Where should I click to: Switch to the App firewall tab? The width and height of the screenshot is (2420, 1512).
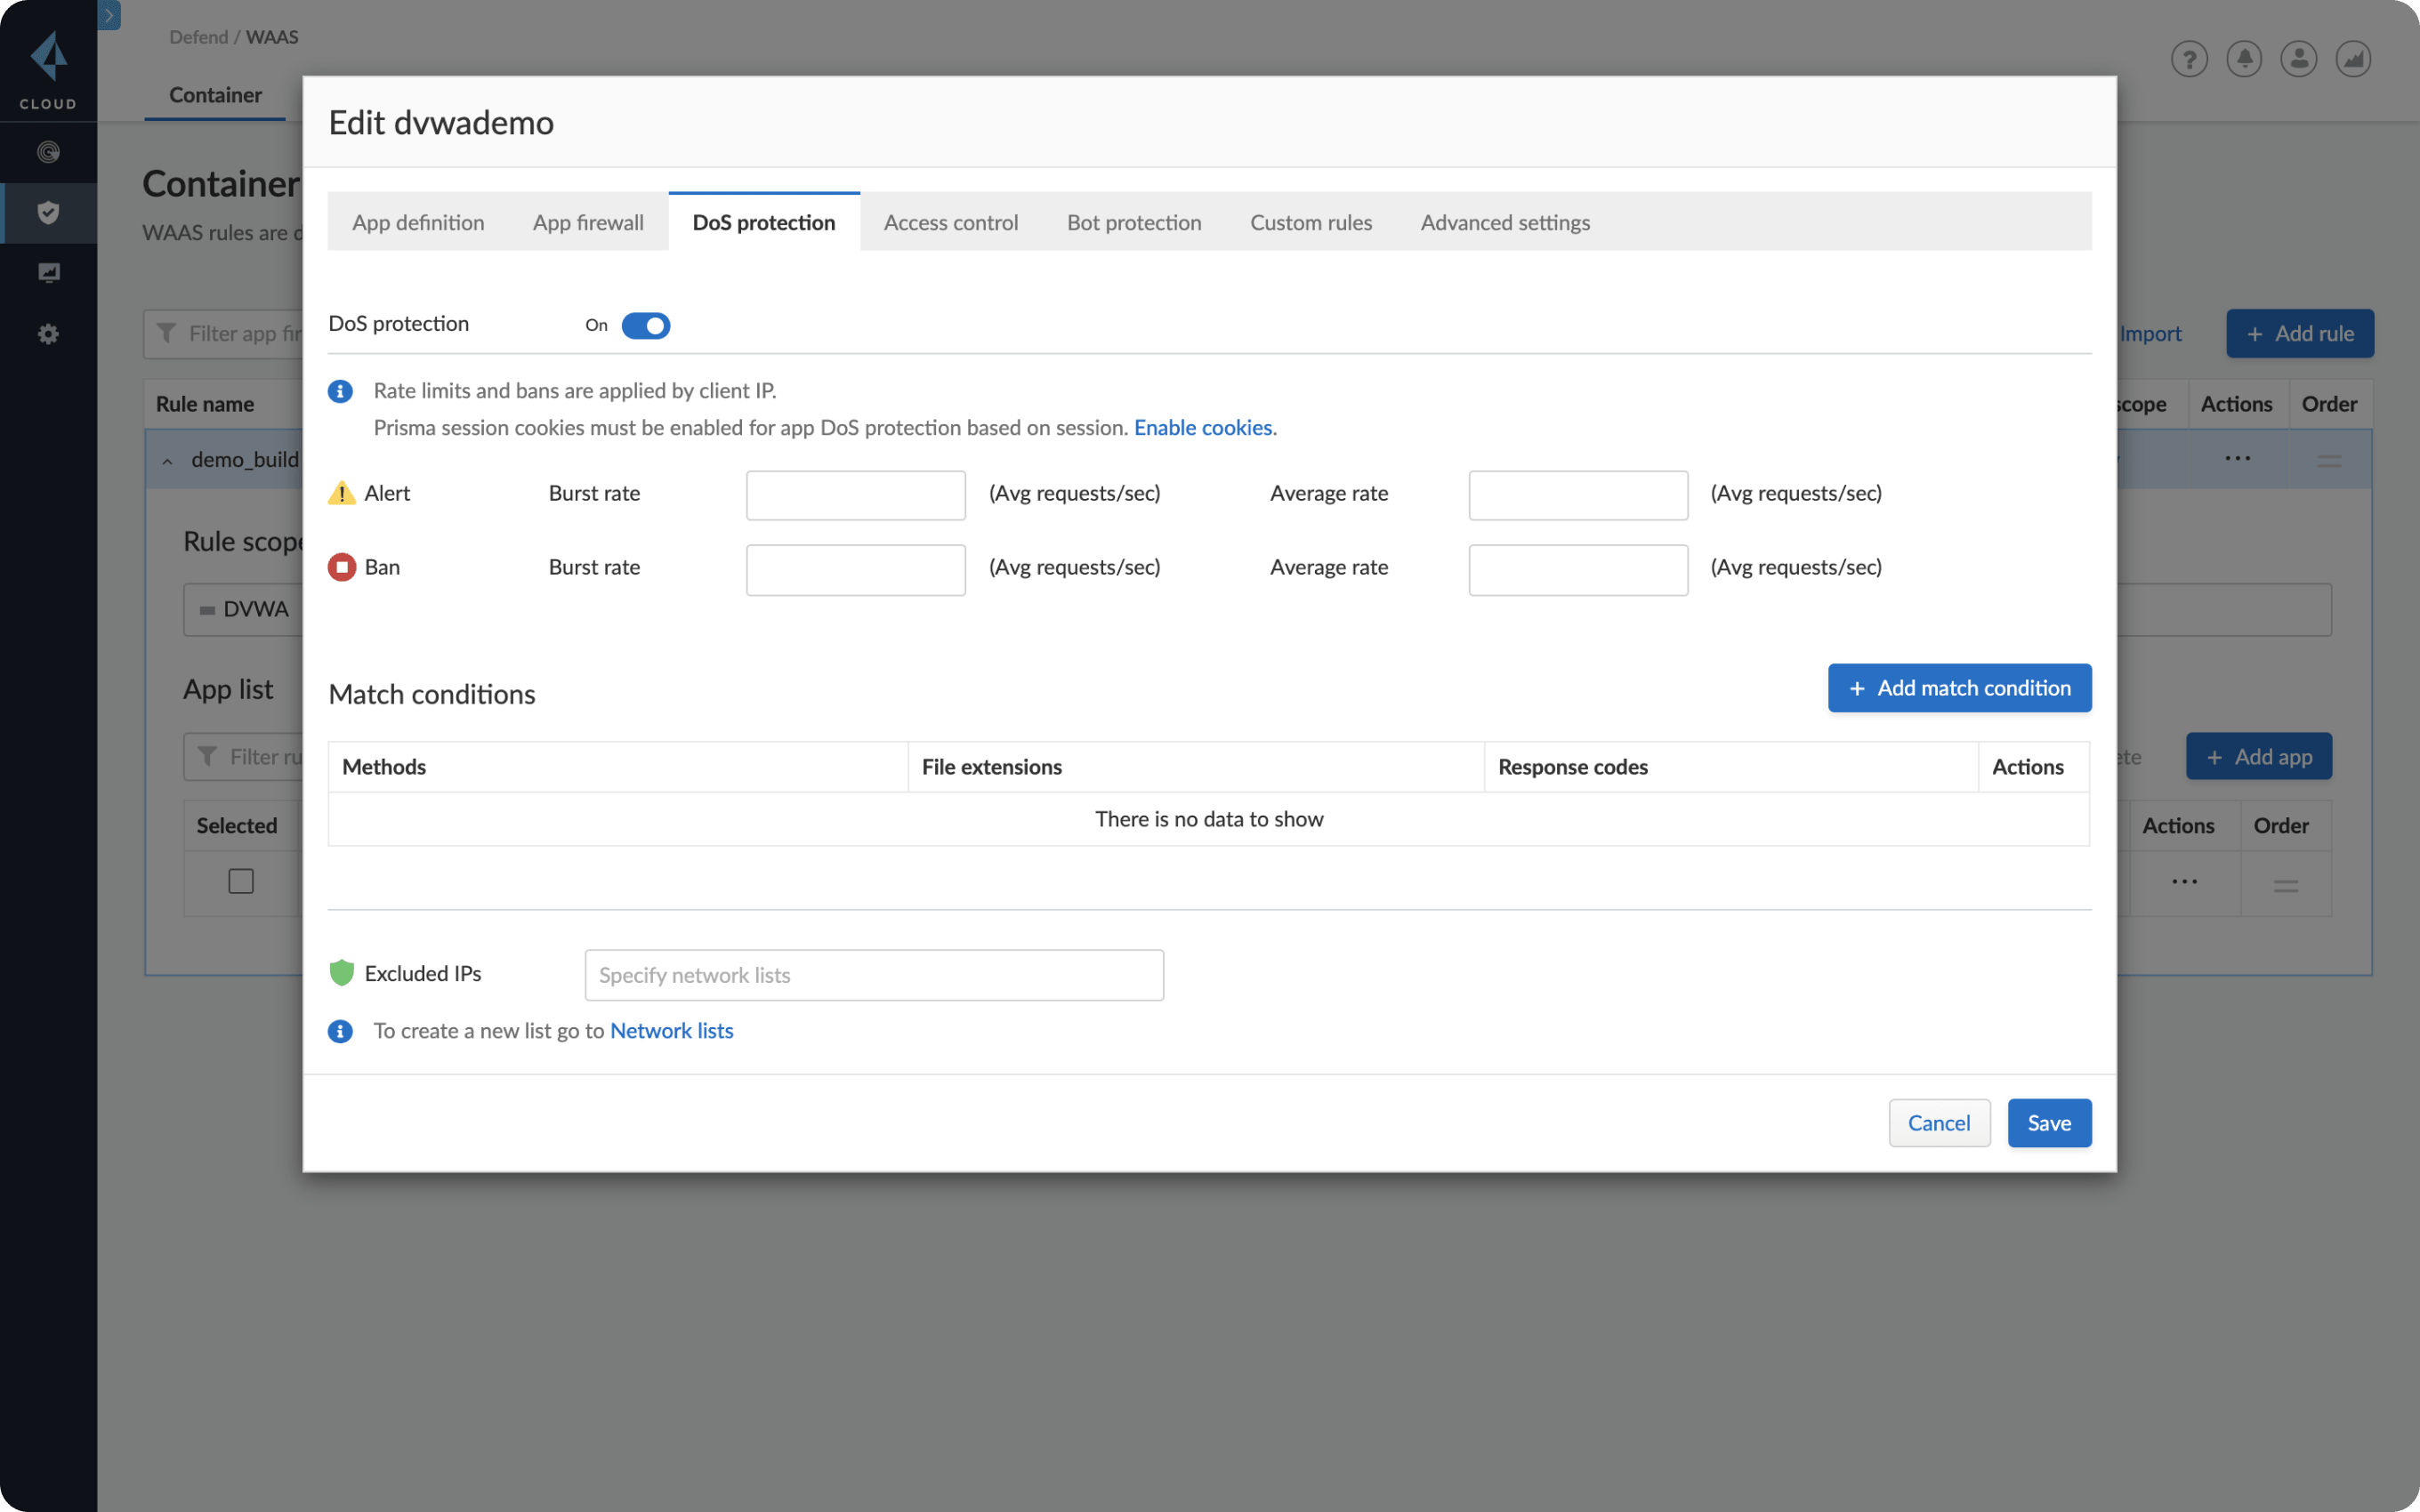(589, 220)
